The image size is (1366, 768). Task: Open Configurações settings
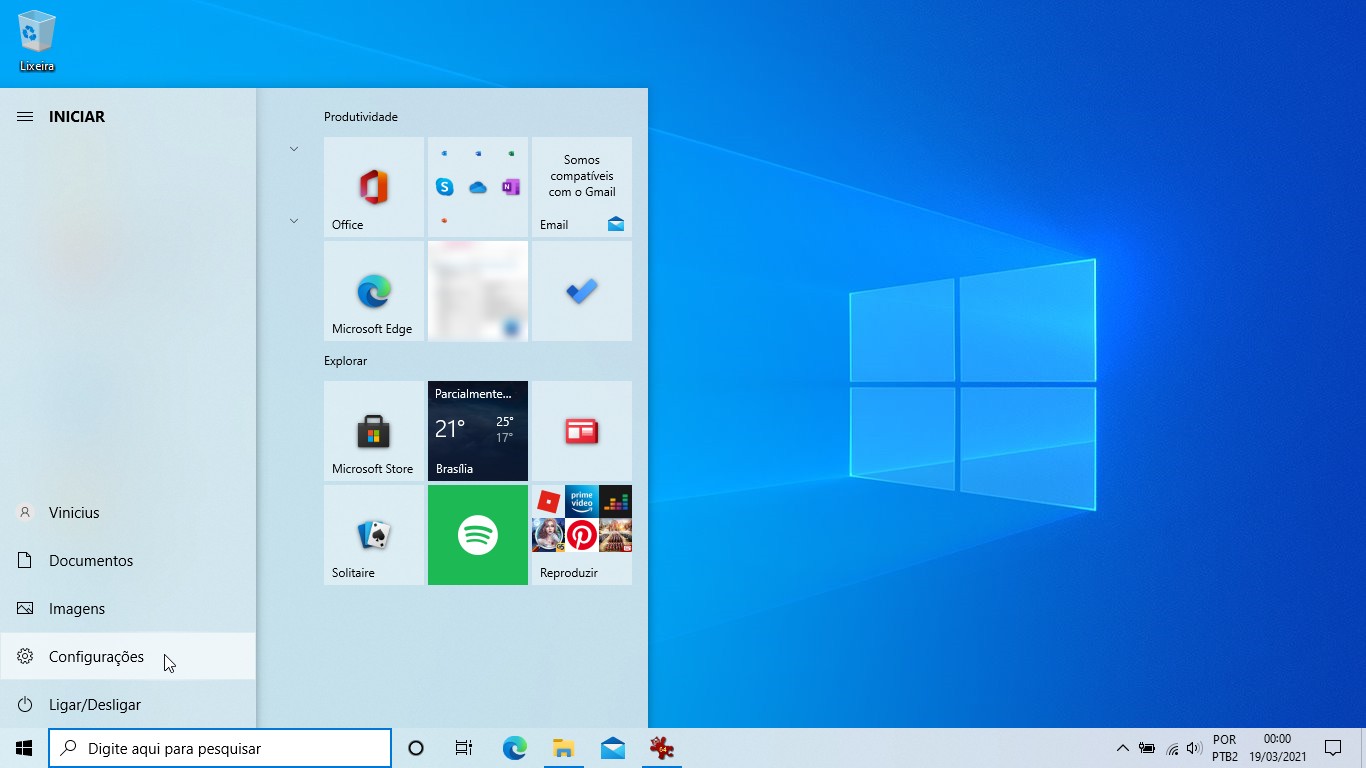tap(128, 657)
